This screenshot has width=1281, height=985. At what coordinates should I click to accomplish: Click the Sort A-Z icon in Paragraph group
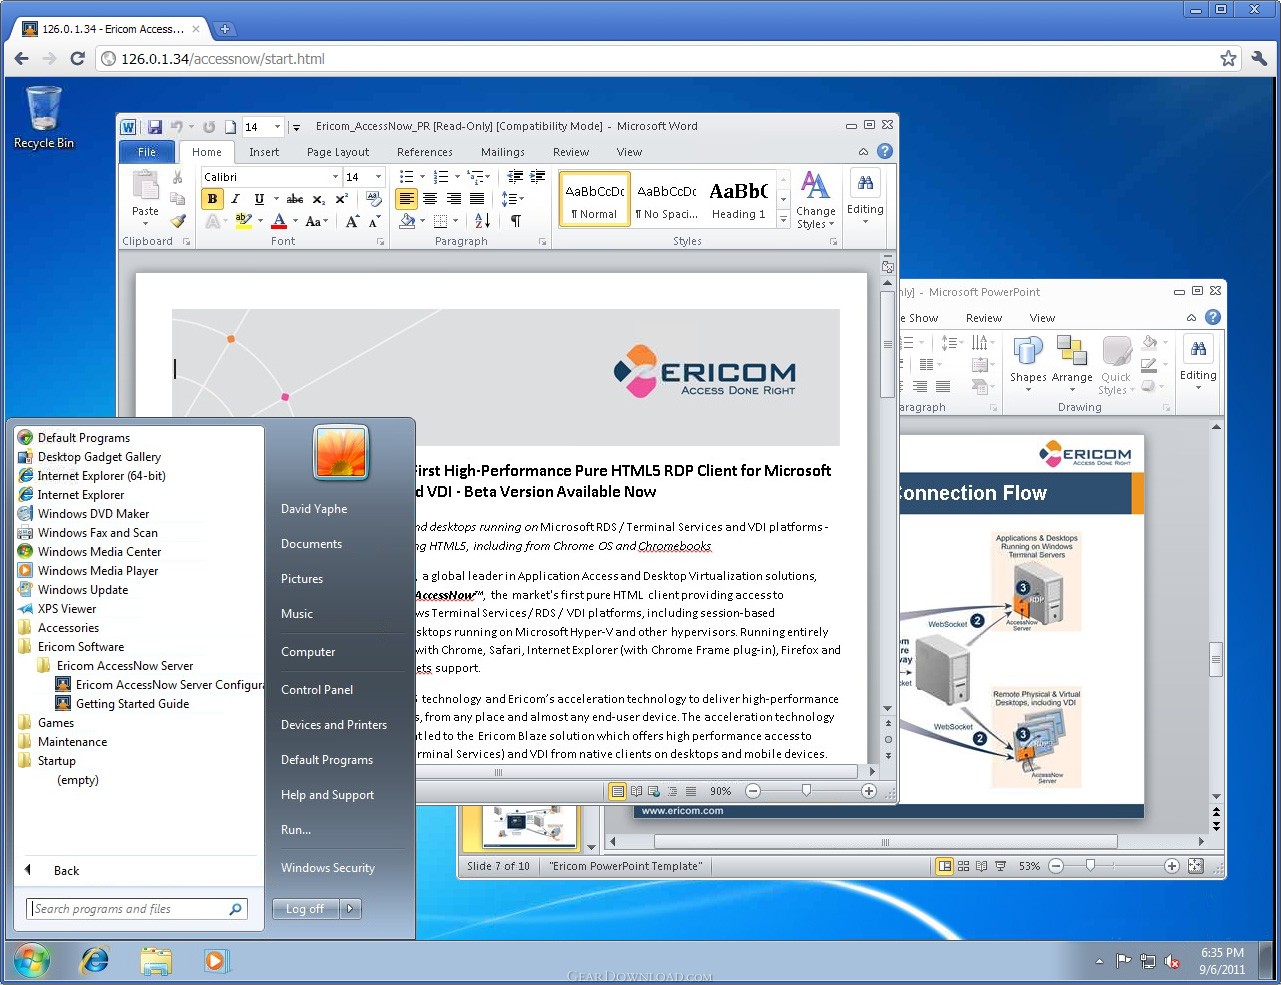point(482,221)
